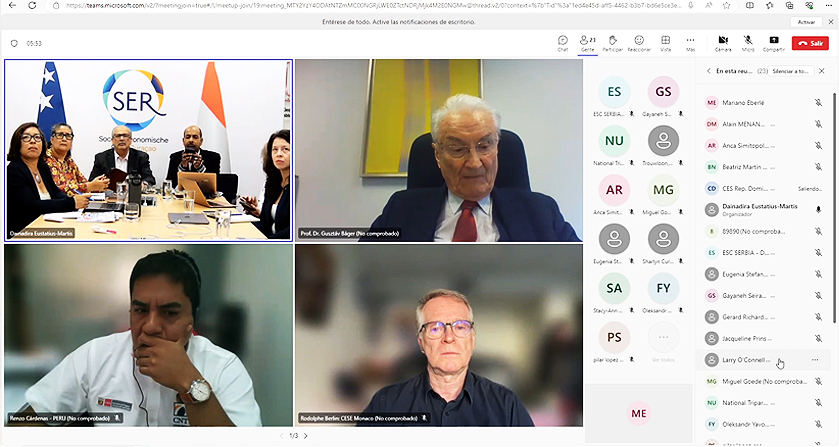
Task: Open Larry O'Connell's more options ellipsis
Action: pyautogui.click(x=815, y=360)
